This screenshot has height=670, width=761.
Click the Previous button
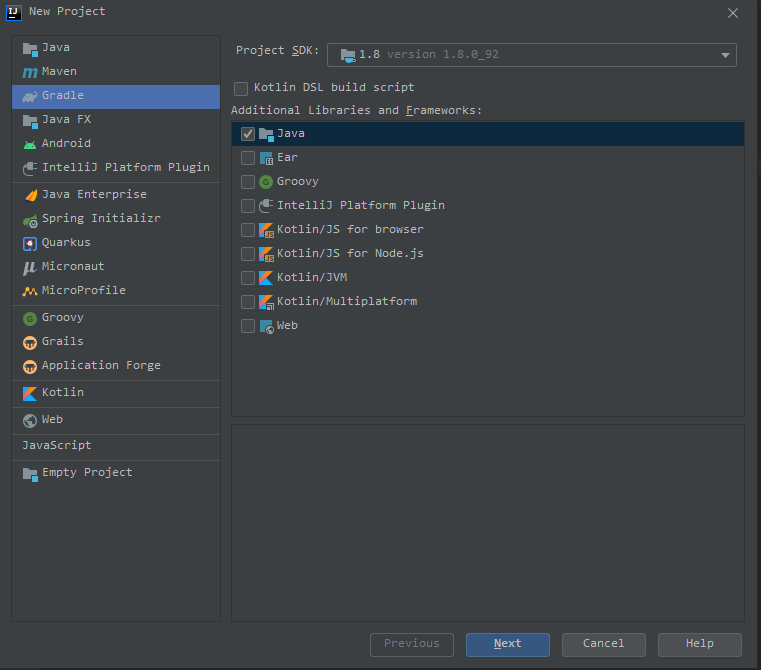click(412, 644)
